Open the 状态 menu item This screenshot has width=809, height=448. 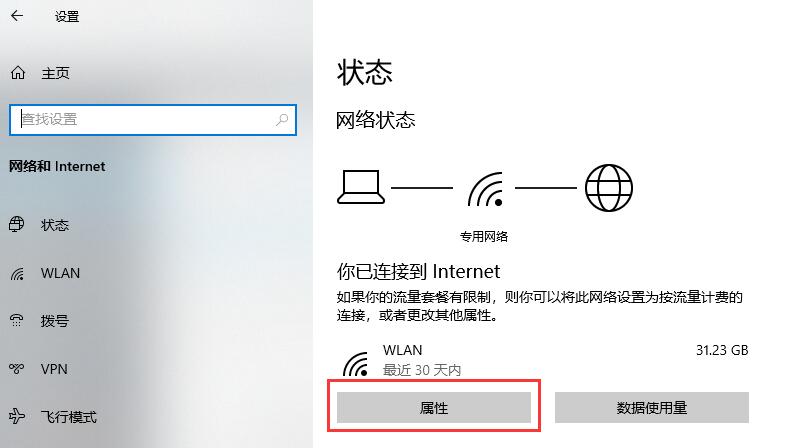(x=54, y=225)
